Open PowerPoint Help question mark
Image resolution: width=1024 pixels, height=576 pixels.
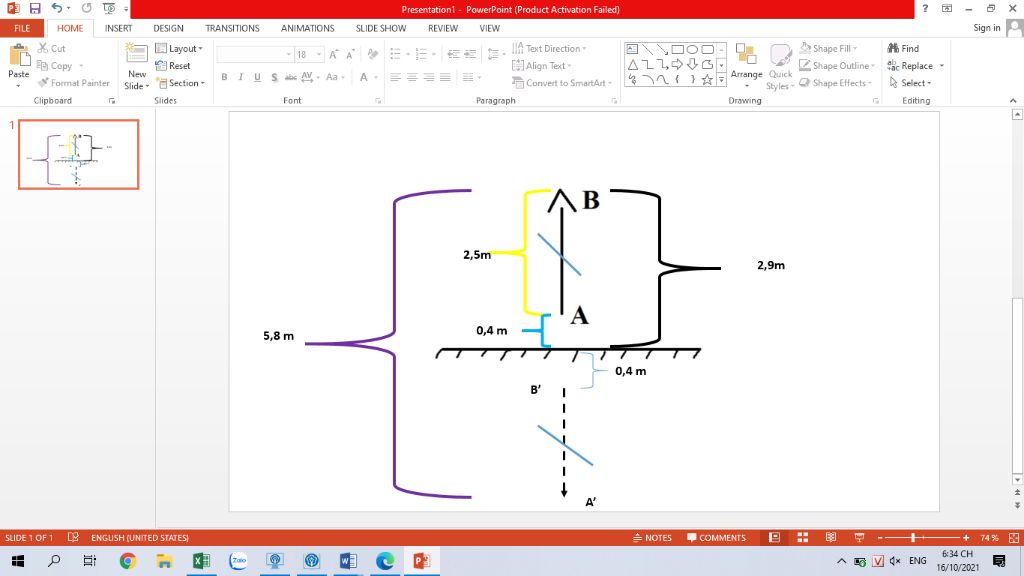[925, 8]
